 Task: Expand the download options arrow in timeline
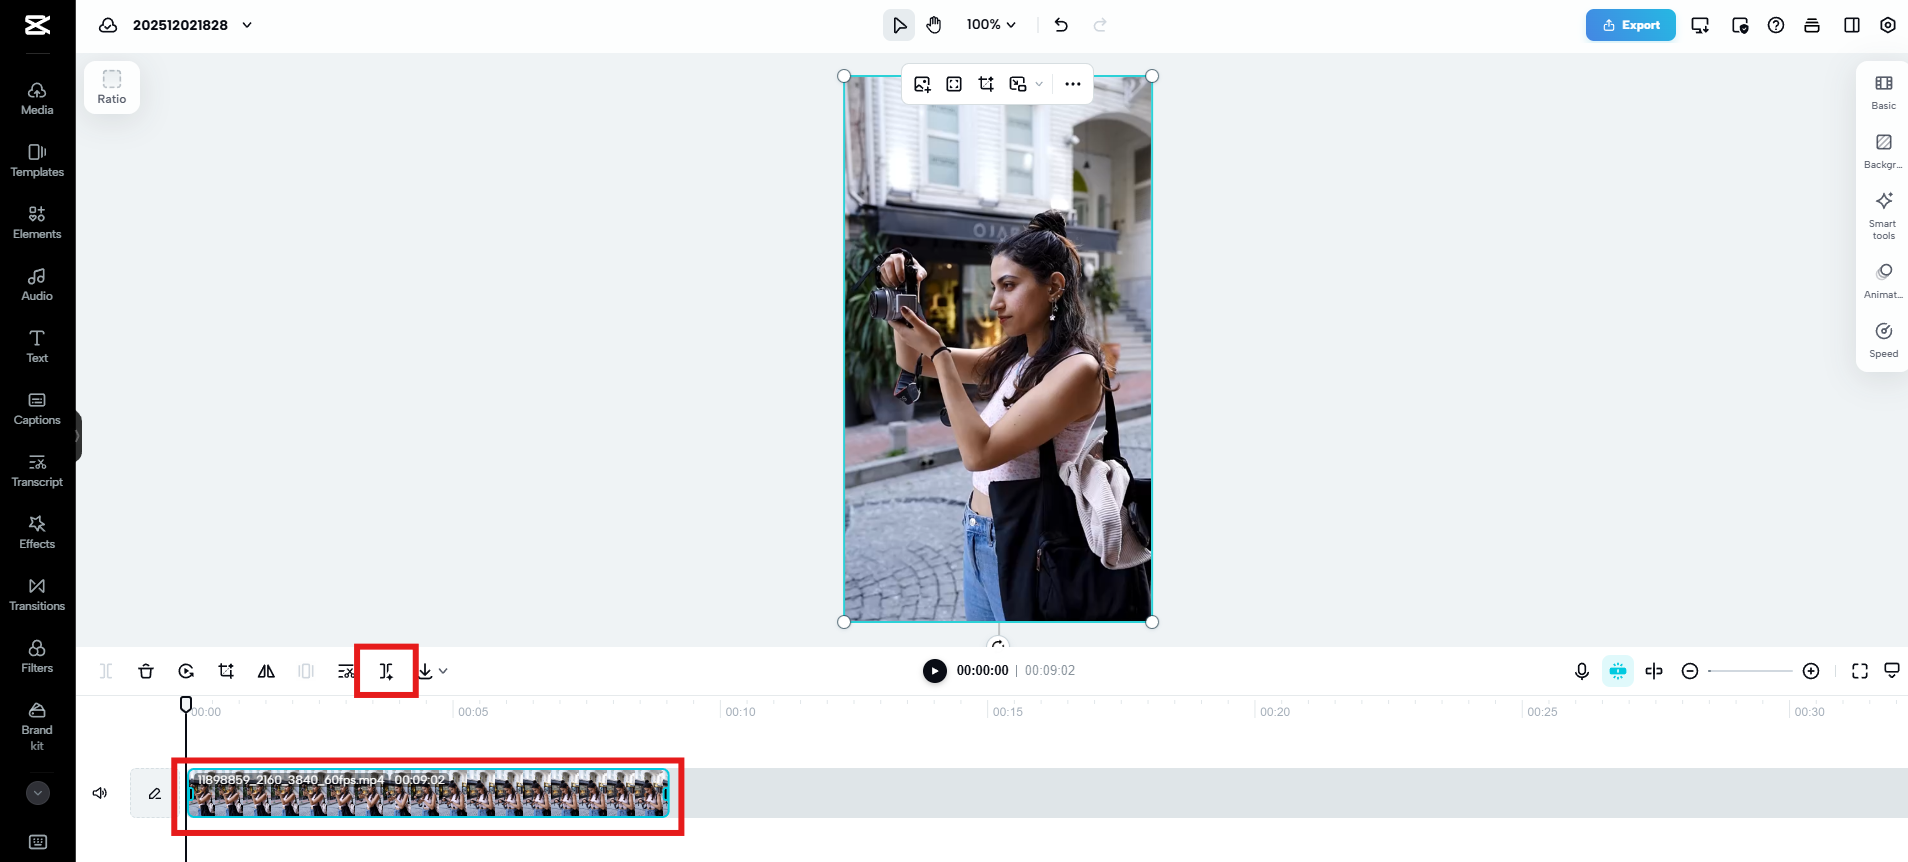[443, 671]
